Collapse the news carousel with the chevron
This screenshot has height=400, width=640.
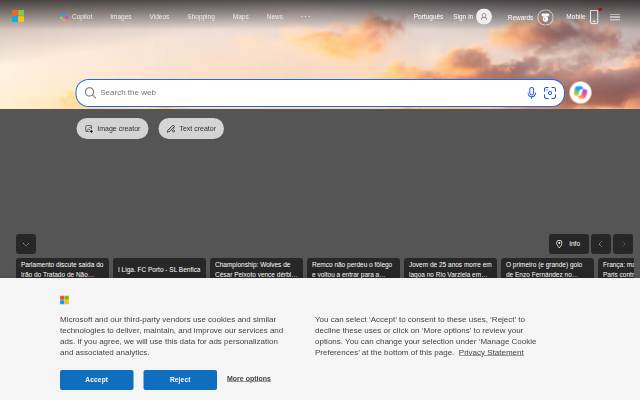26,244
